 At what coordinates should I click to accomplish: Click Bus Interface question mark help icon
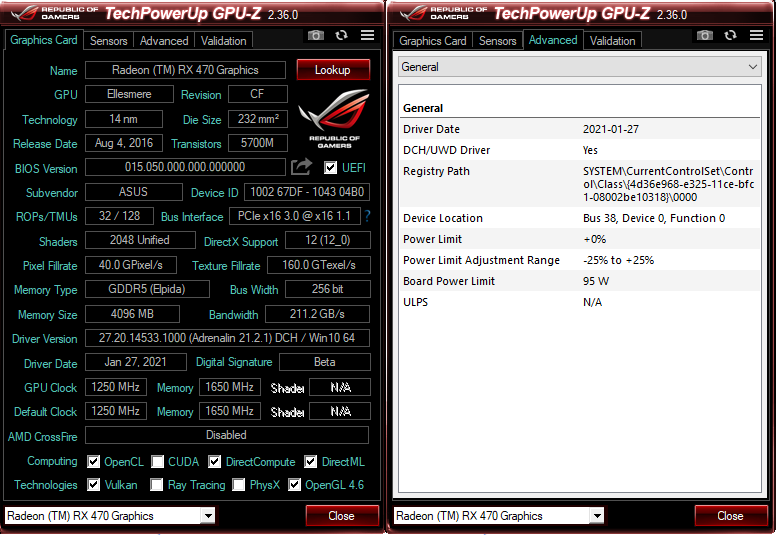pos(367,216)
